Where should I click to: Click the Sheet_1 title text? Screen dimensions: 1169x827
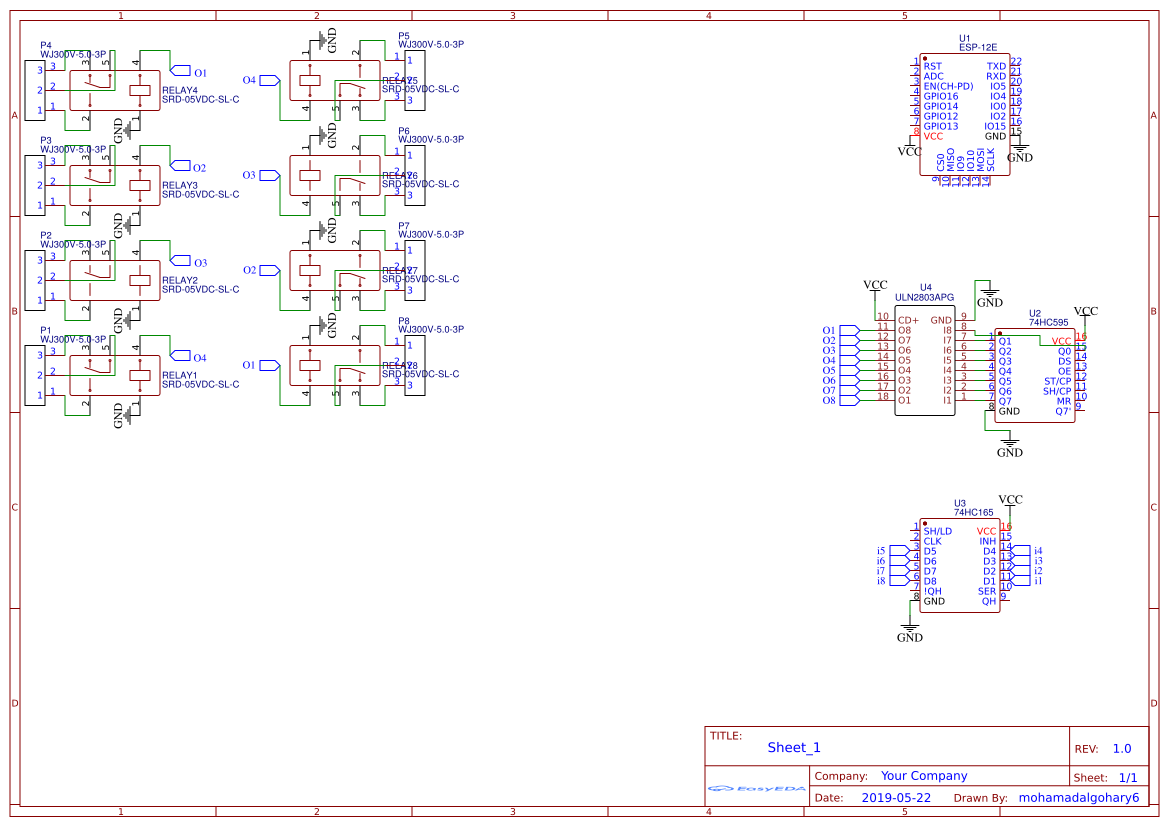click(x=793, y=748)
